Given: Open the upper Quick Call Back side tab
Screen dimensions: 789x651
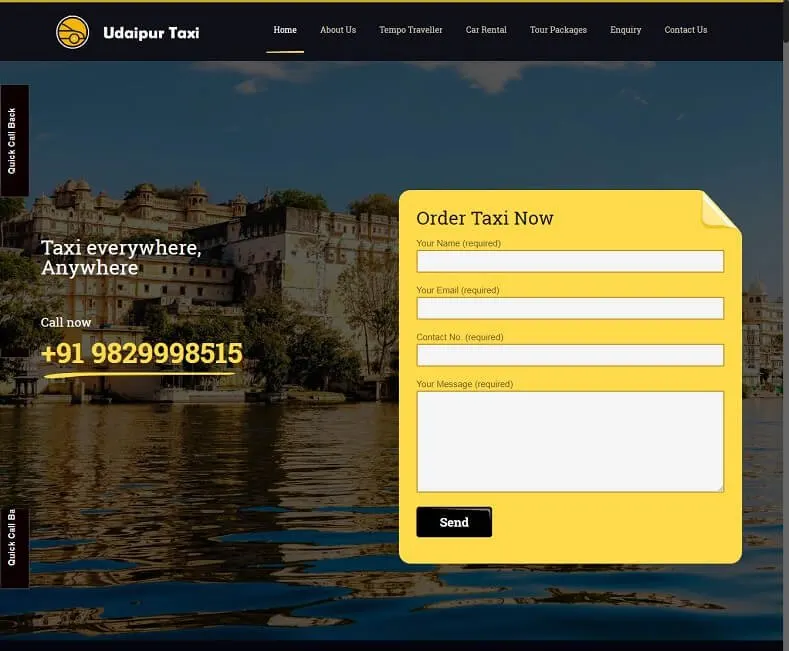Looking at the screenshot, I should click(14, 140).
